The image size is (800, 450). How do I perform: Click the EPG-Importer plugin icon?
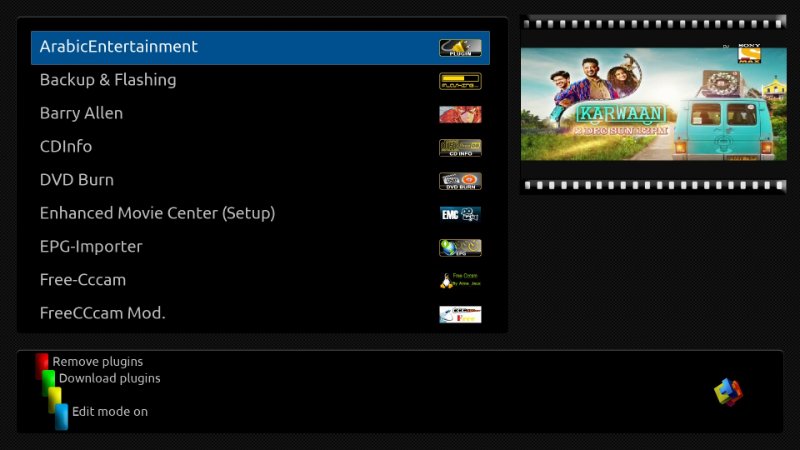coord(460,247)
